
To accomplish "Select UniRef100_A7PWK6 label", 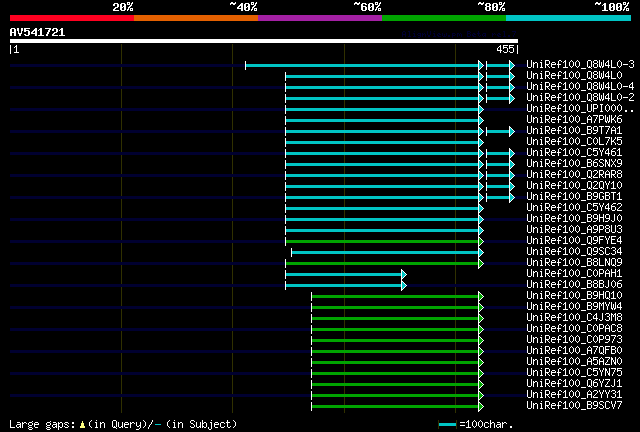I will [x=574, y=120].
